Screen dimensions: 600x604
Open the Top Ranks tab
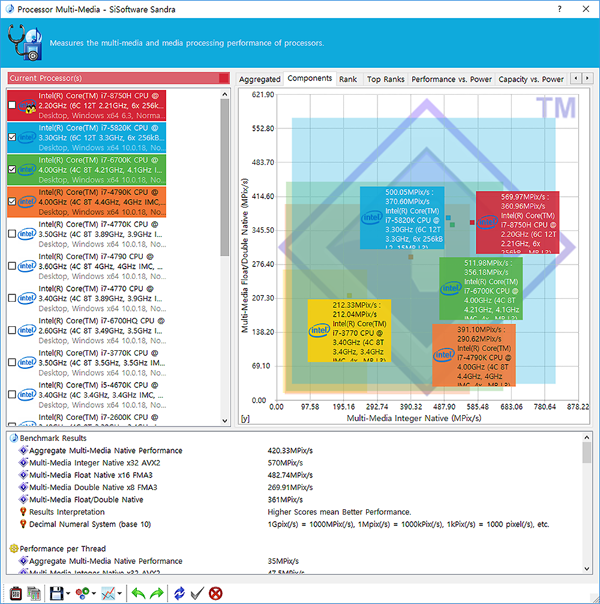pyautogui.click(x=385, y=79)
